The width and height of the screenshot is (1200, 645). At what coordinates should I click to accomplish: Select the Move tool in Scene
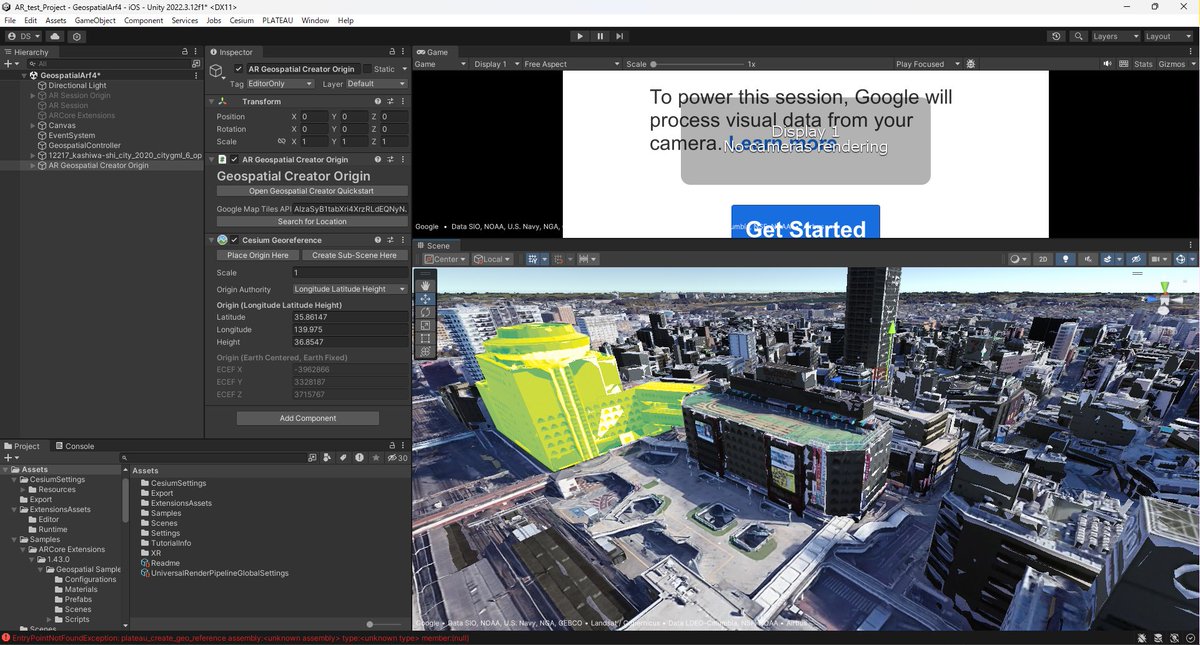[425, 299]
